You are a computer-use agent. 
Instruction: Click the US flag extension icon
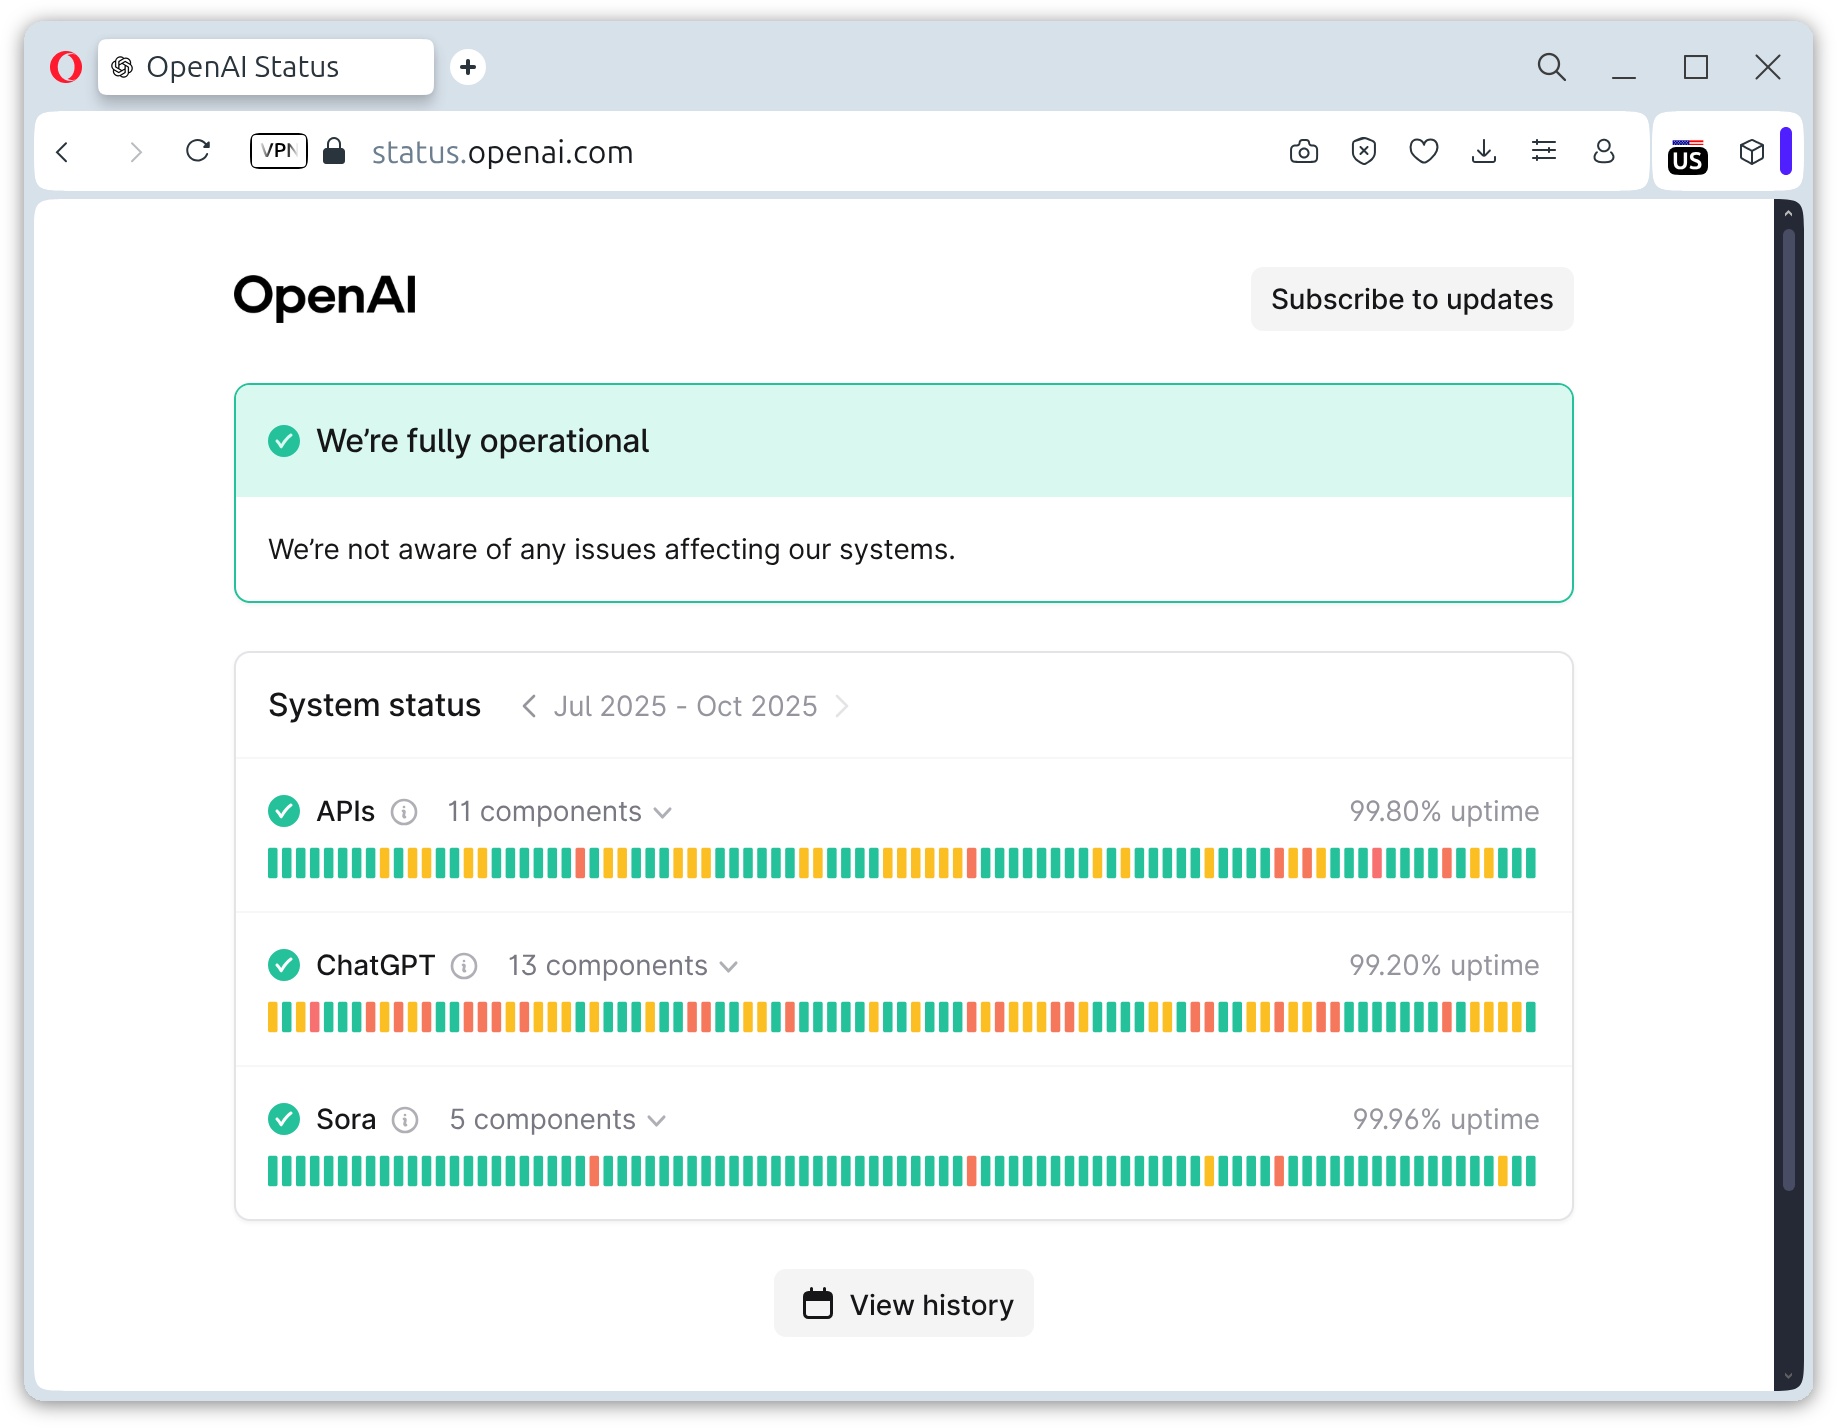pyautogui.click(x=1688, y=155)
